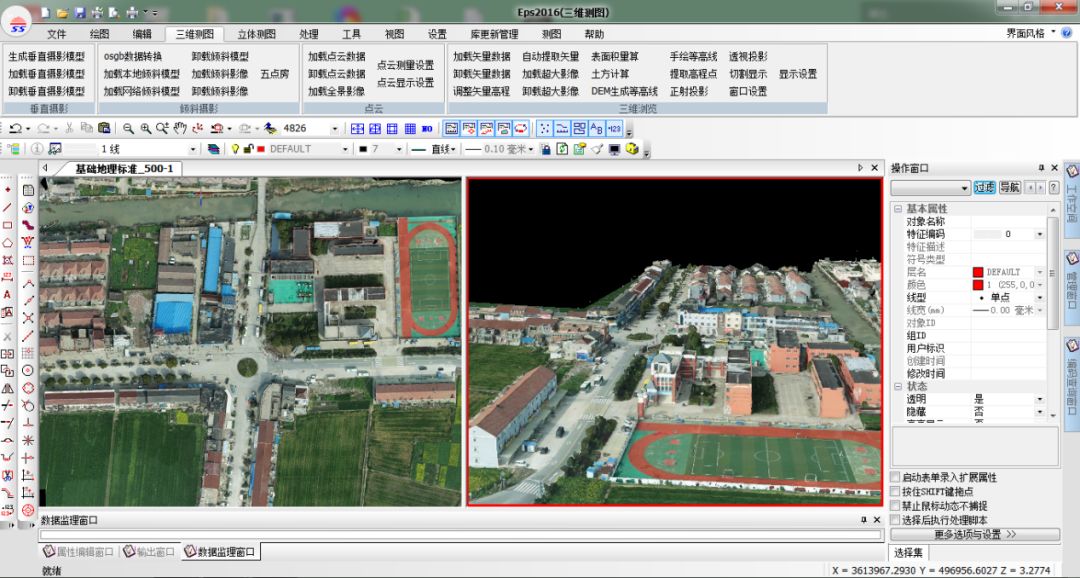Screen dimensions: 1080x578
Task: Click 加载点云数据 in the ribbon
Action: point(336,57)
